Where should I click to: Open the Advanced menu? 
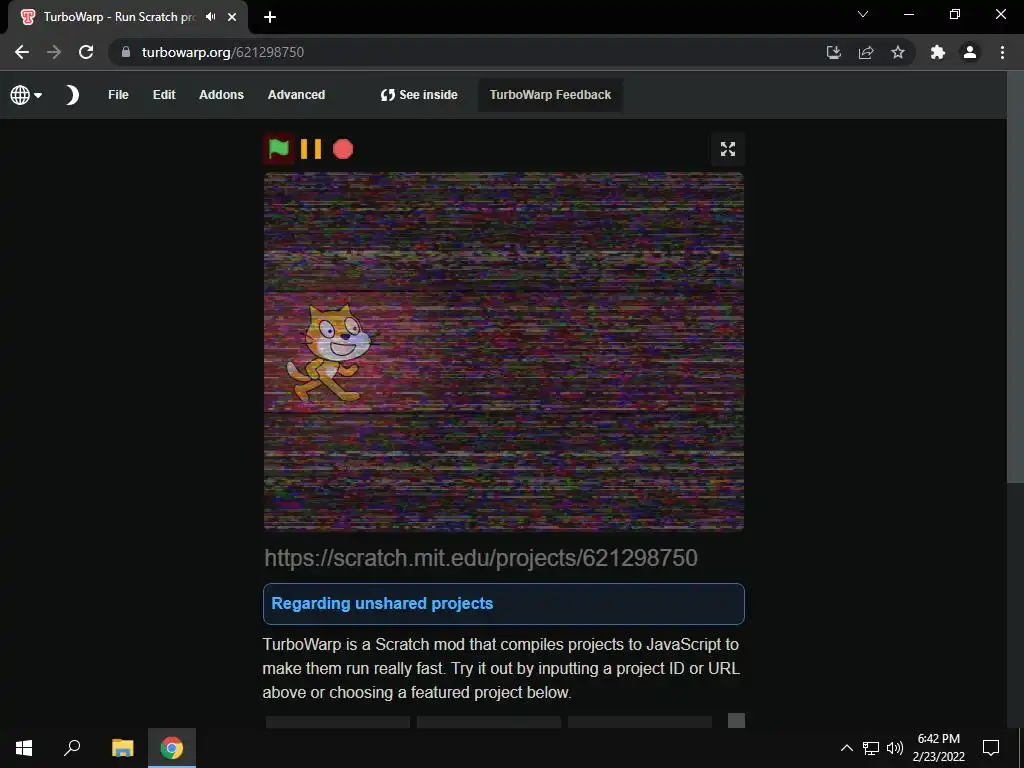296,95
